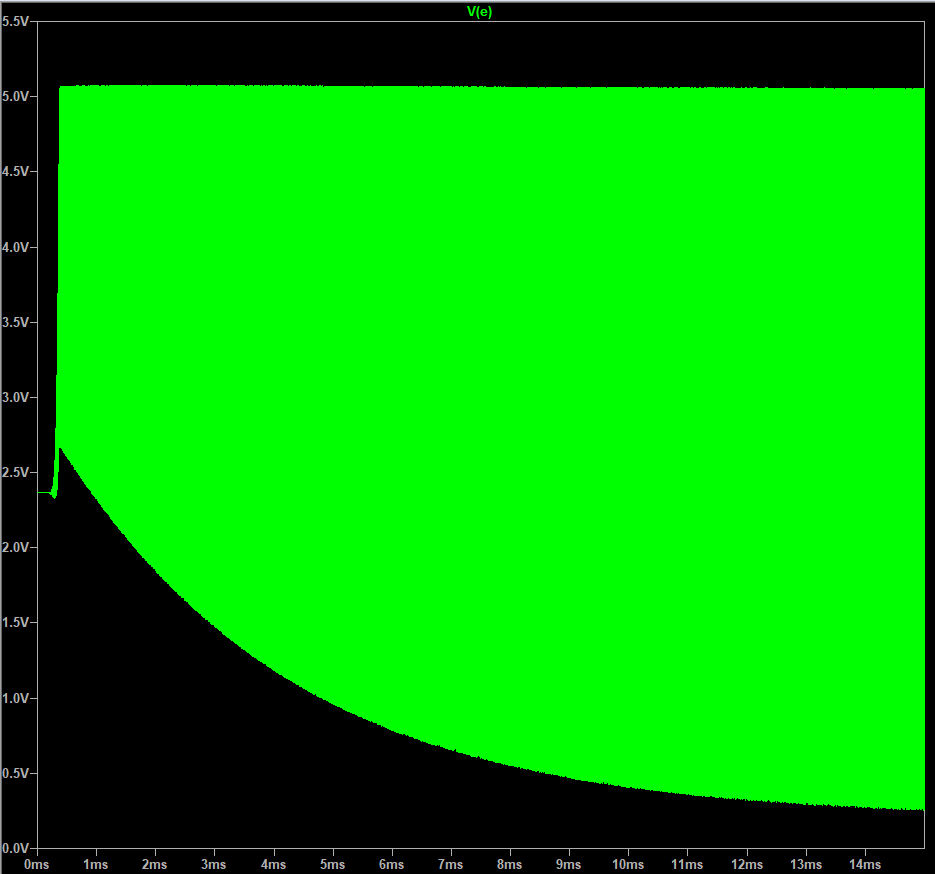Click the 0.0V vertical axis label
Image resolution: width=935 pixels, height=874 pixels.
[15, 848]
